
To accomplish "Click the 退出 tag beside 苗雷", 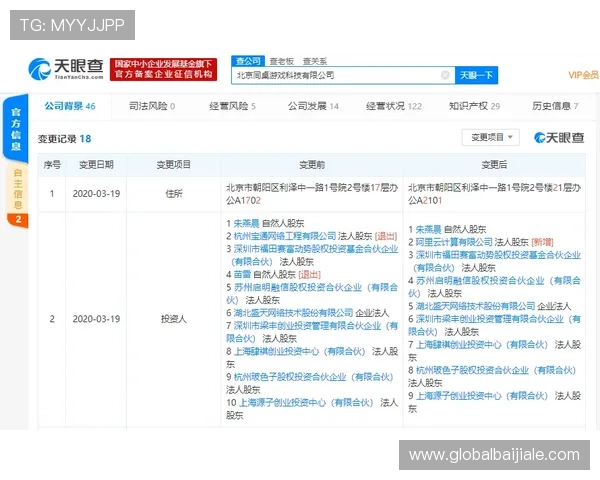I will click(309, 274).
